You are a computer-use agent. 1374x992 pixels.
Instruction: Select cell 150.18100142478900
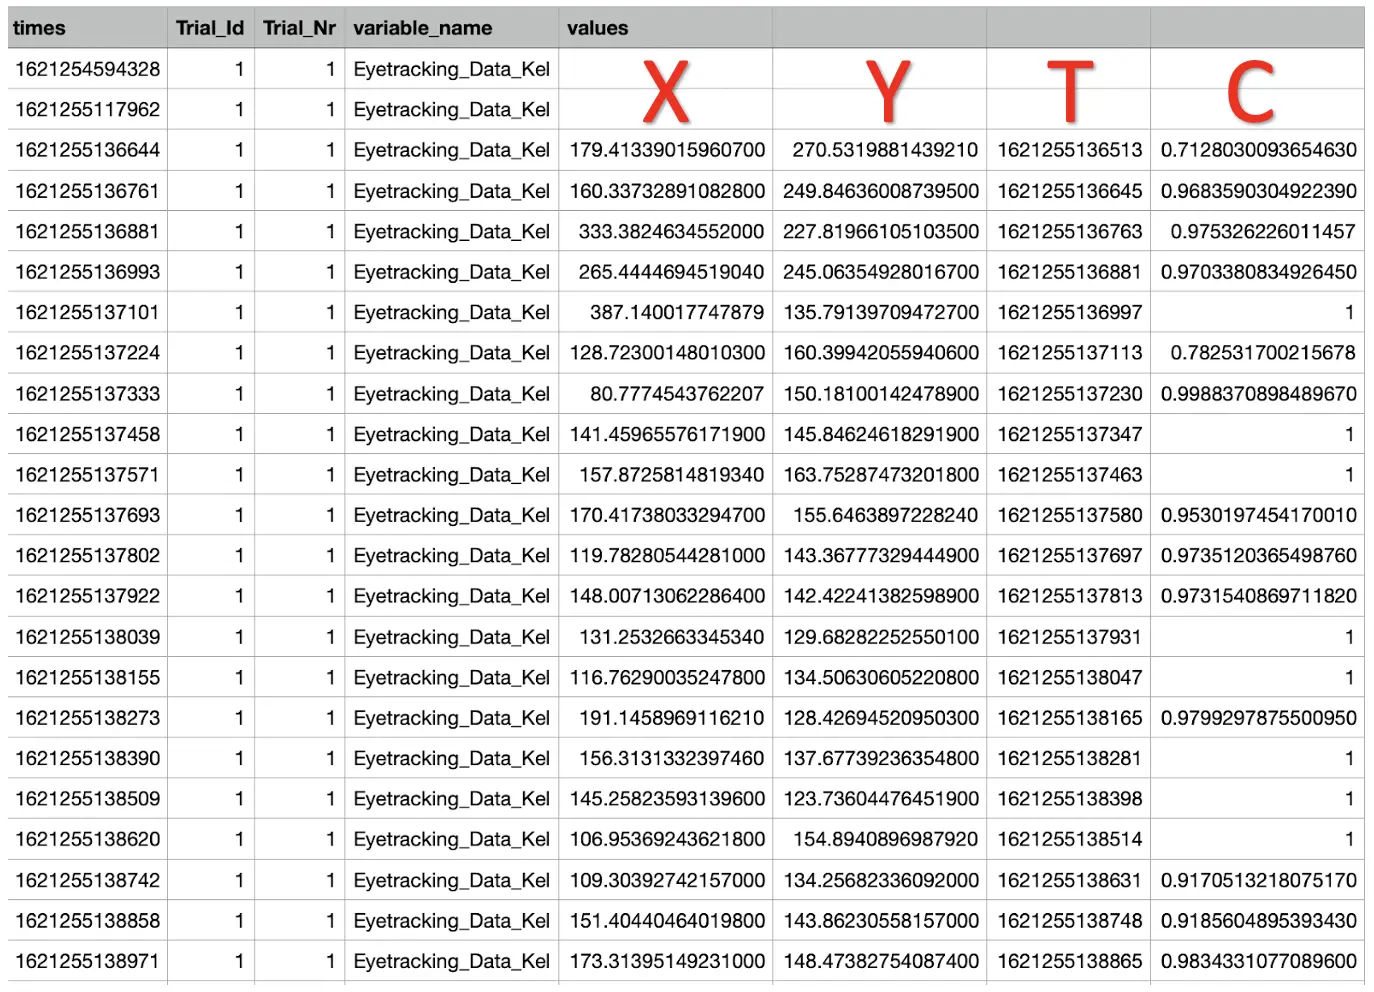pos(879,393)
